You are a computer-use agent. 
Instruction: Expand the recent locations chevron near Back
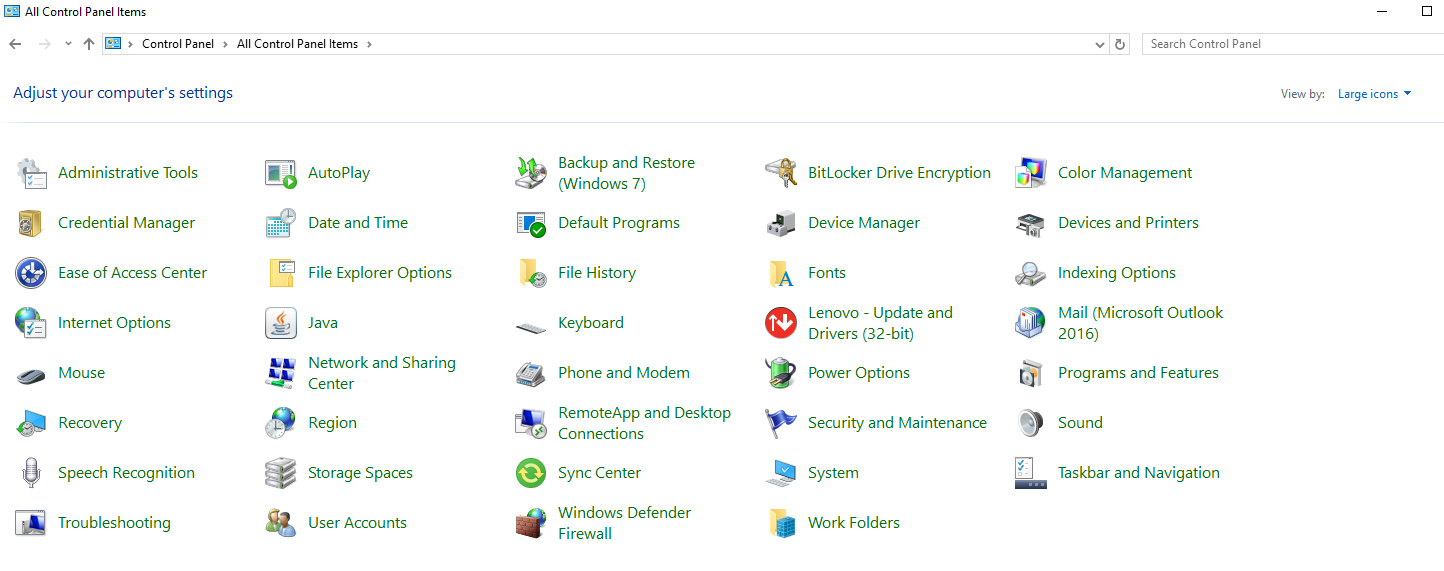click(x=68, y=44)
